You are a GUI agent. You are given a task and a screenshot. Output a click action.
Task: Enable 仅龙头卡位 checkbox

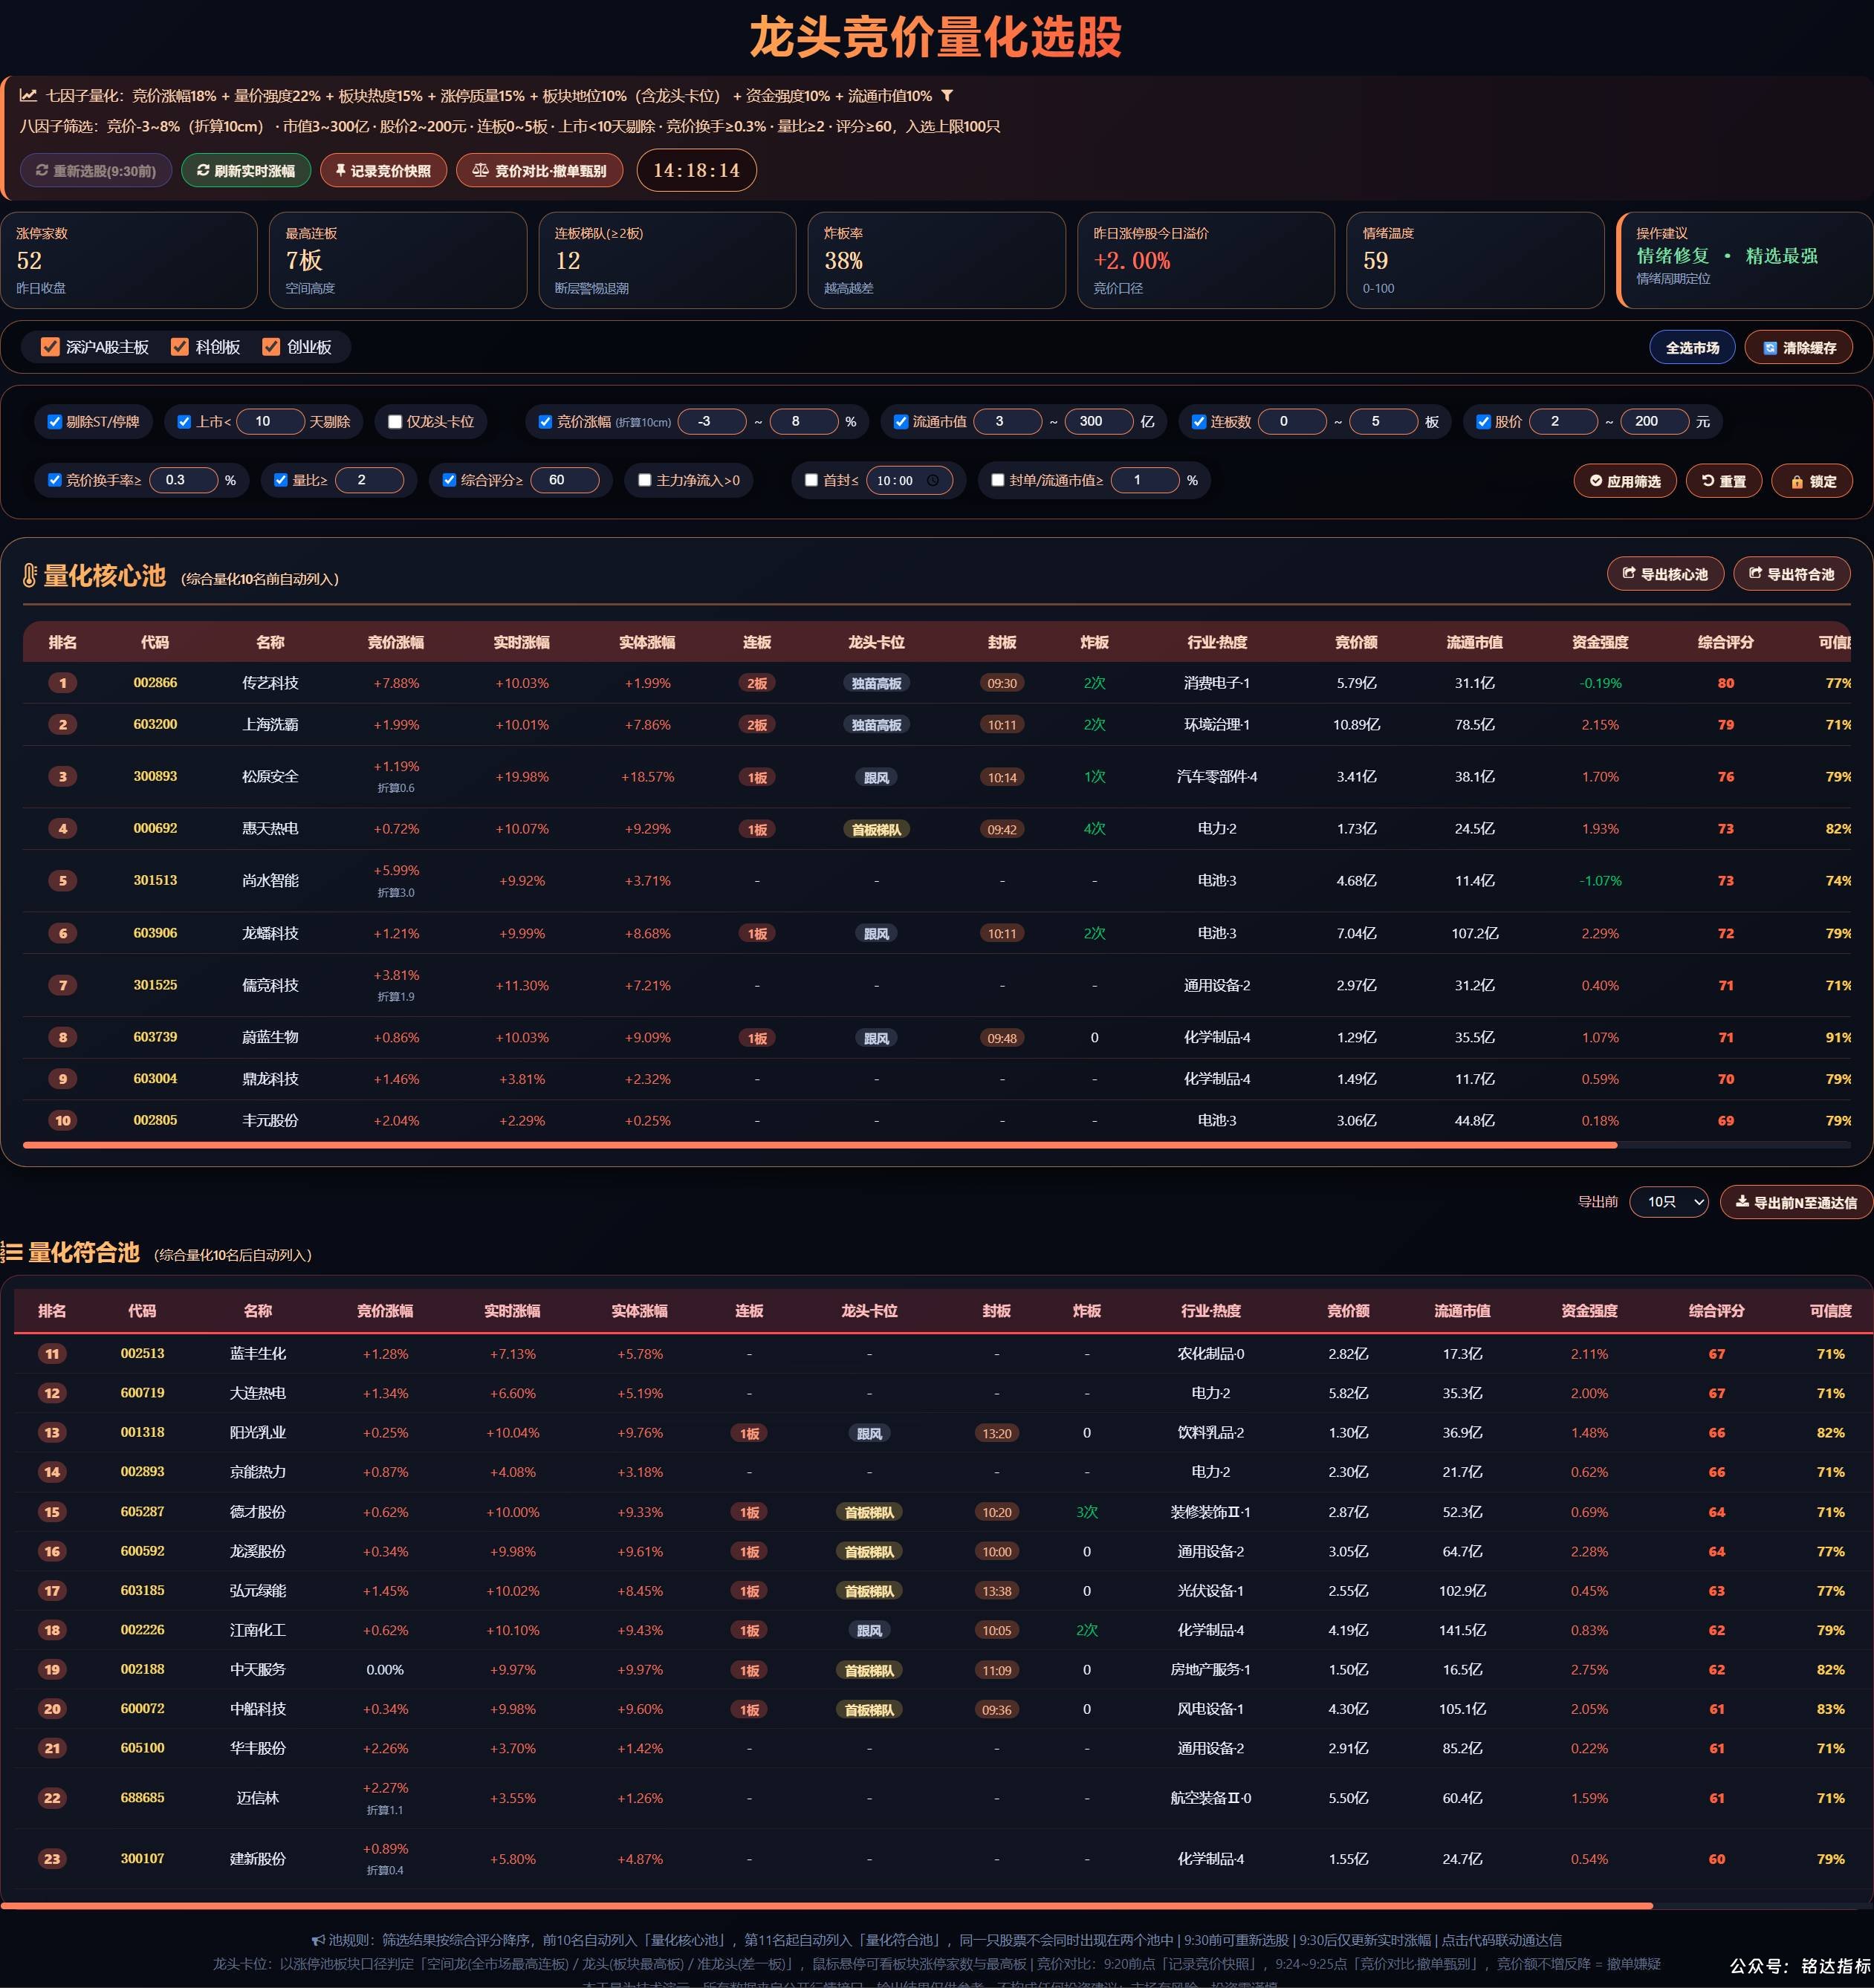coord(395,422)
